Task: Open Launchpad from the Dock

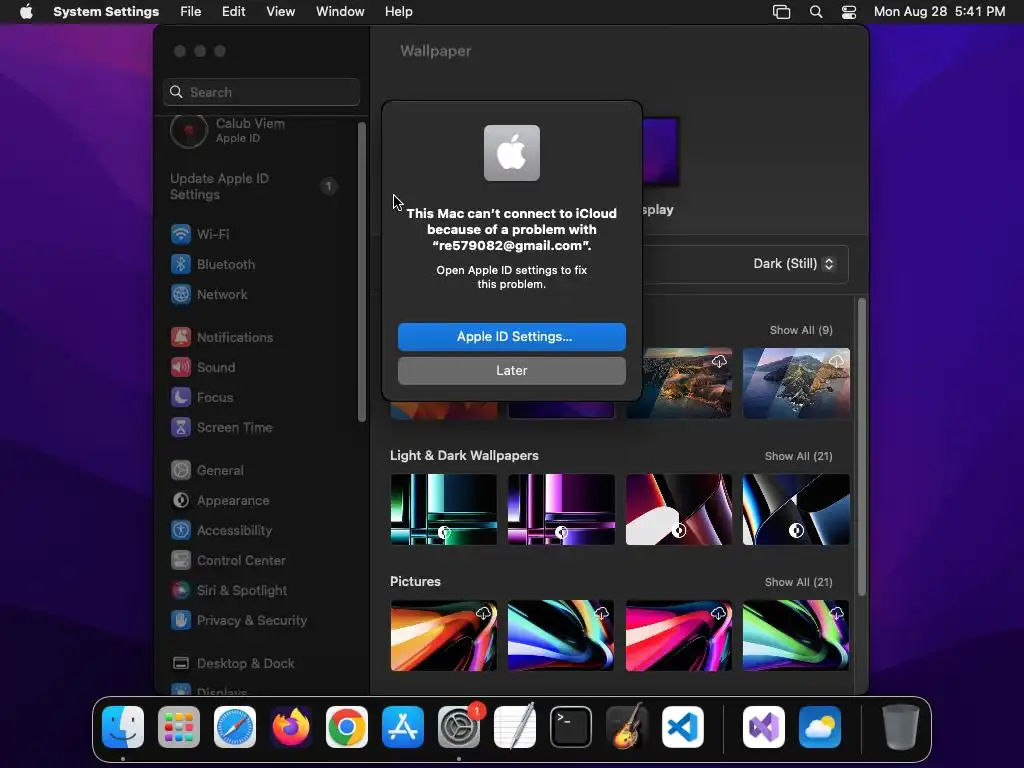Action: coord(179,727)
